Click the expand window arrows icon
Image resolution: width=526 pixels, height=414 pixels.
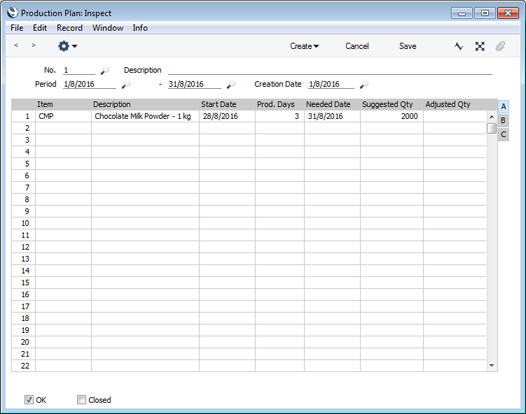(480, 46)
